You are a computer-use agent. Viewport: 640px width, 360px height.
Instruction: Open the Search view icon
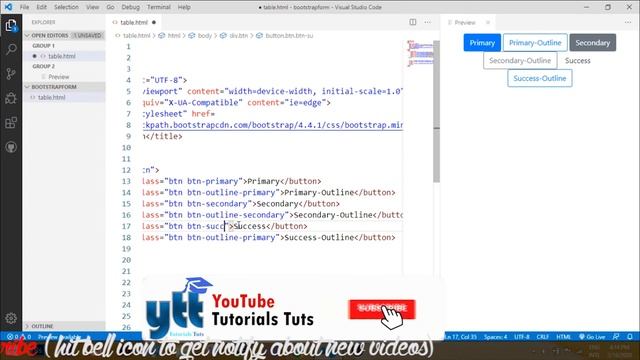(11, 49)
